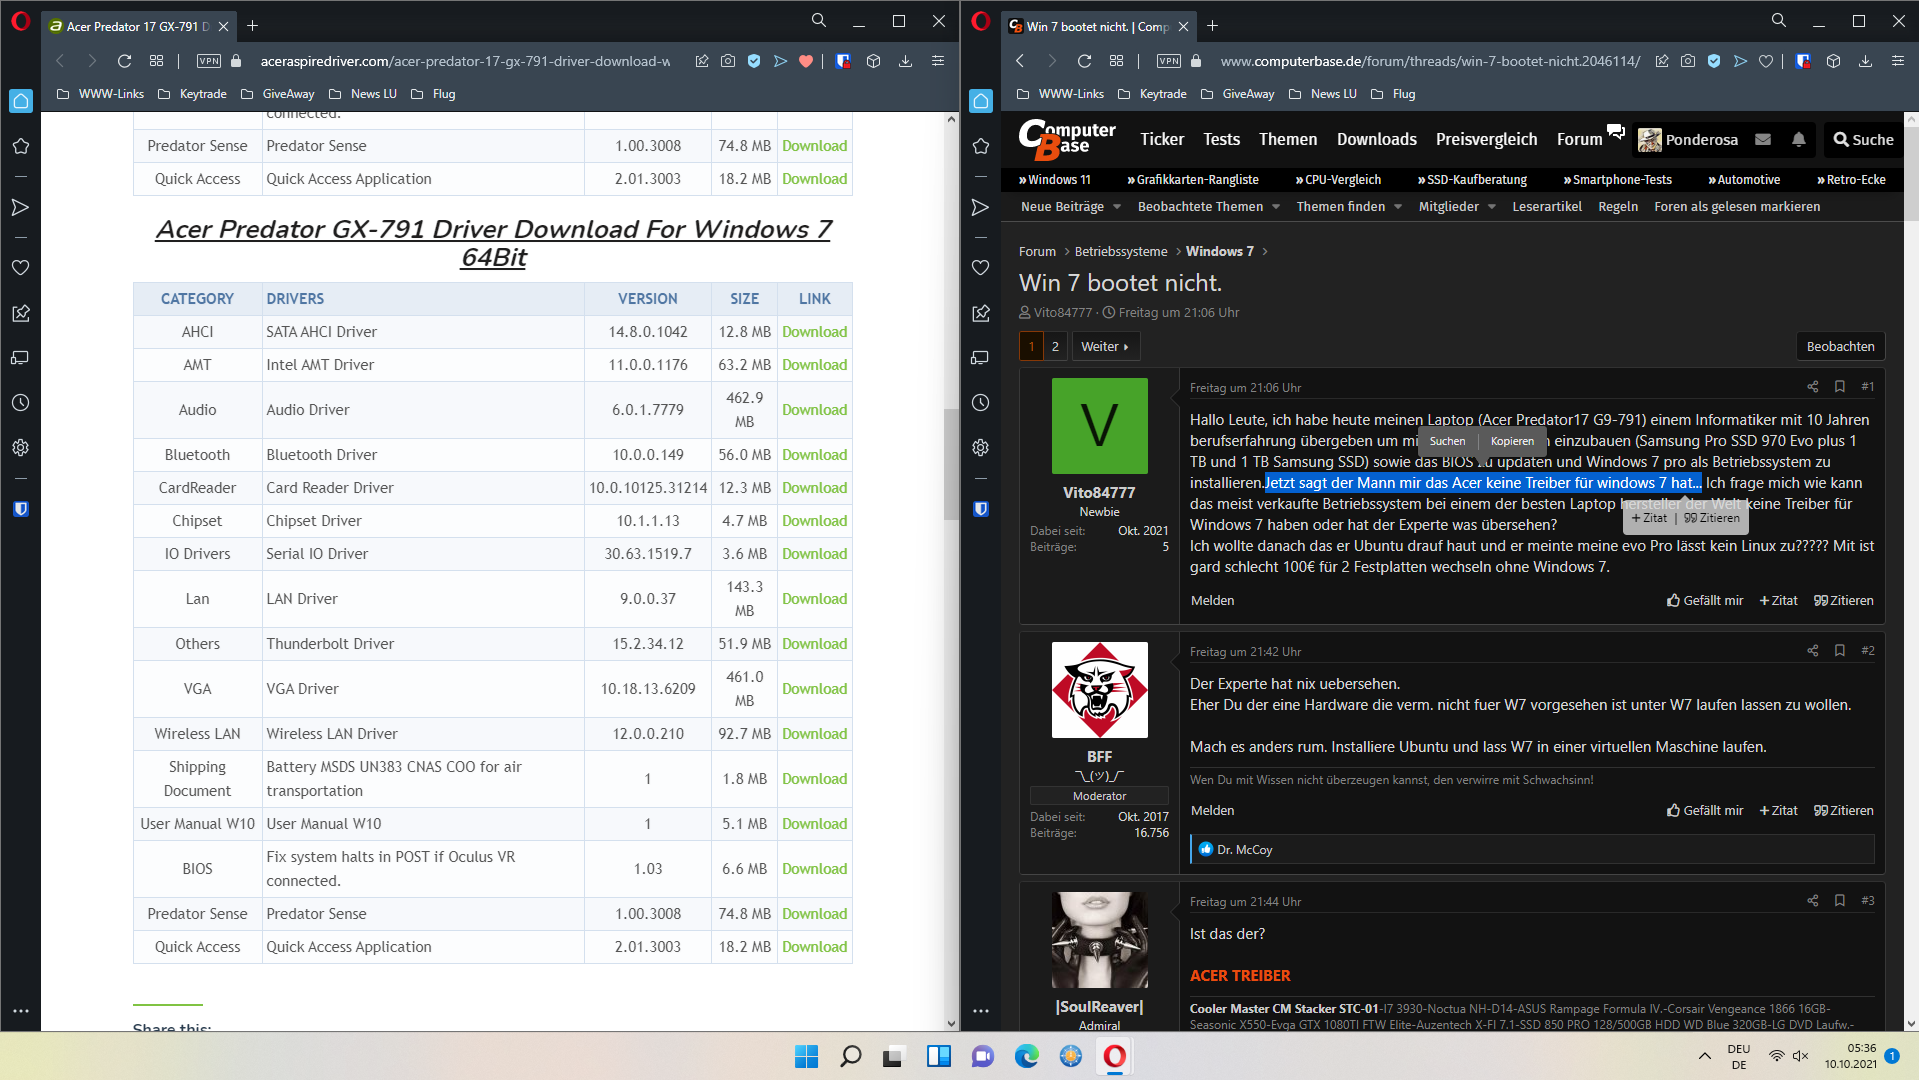Download the Chipset Driver
This screenshot has height=1080, width=1919.
pos(814,521)
